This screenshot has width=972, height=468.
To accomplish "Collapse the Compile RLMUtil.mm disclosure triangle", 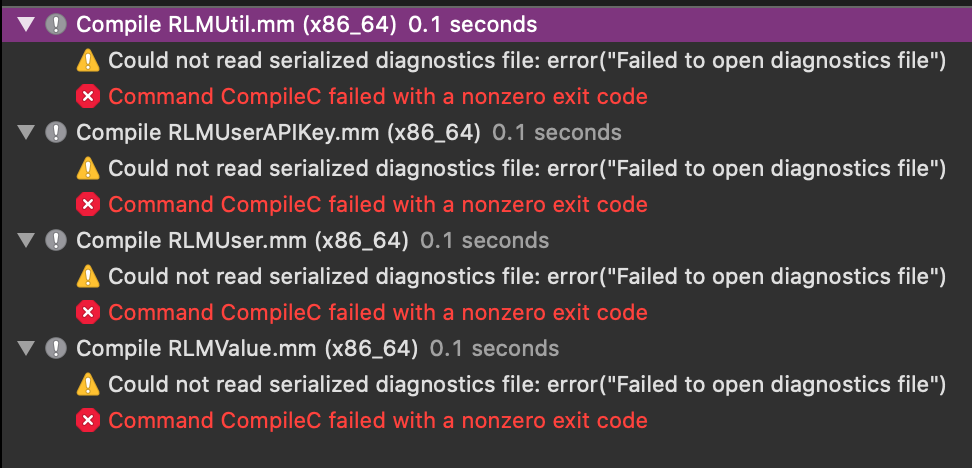I will point(26,25).
